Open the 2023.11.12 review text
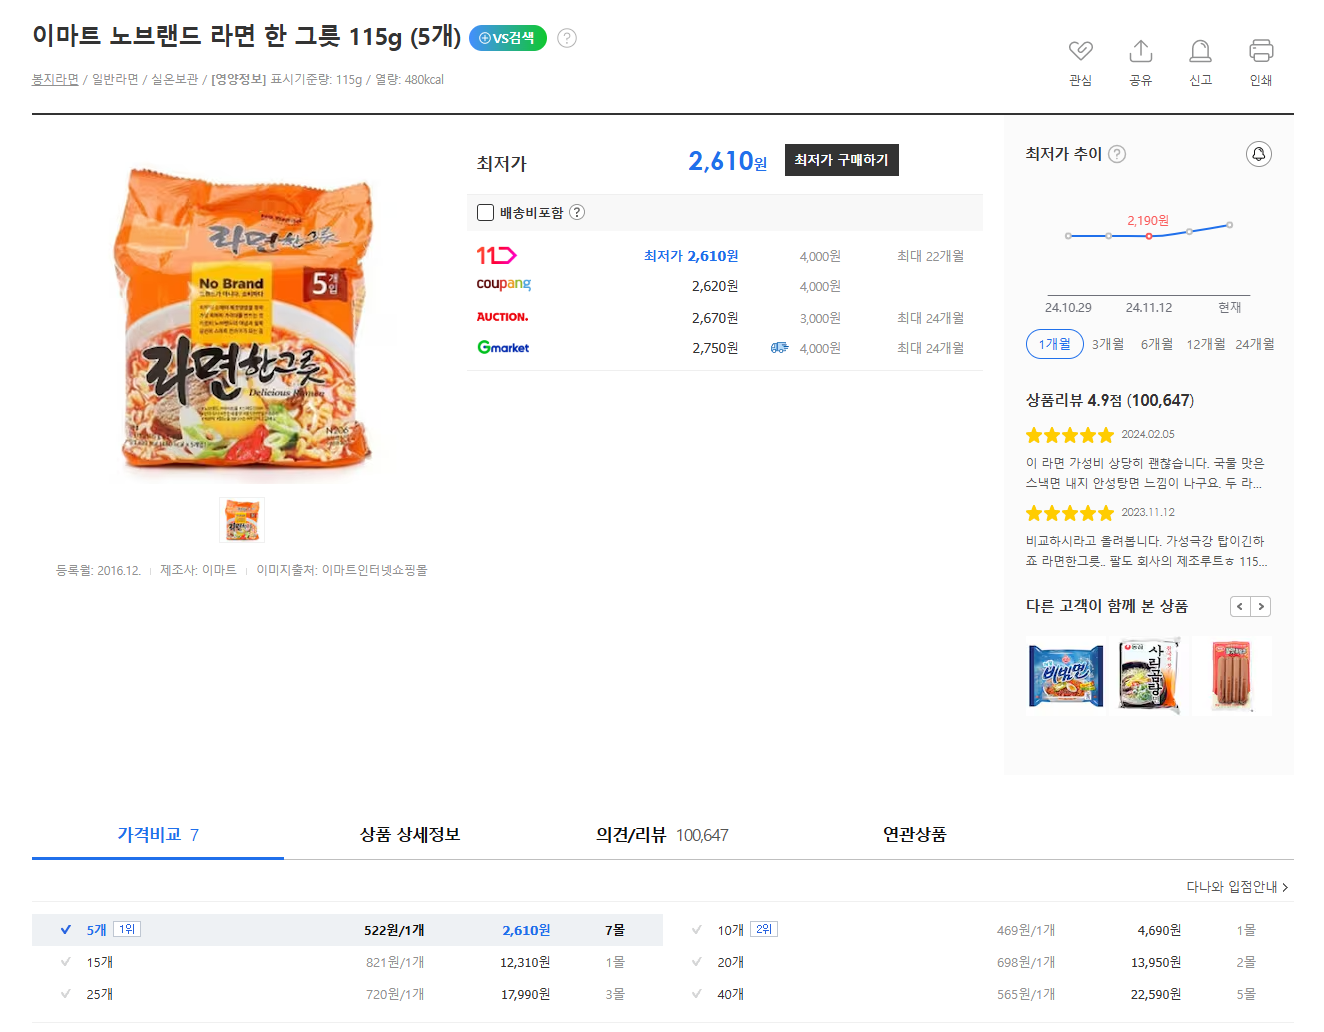The image size is (1324, 1032). (x=1146, y=551)
